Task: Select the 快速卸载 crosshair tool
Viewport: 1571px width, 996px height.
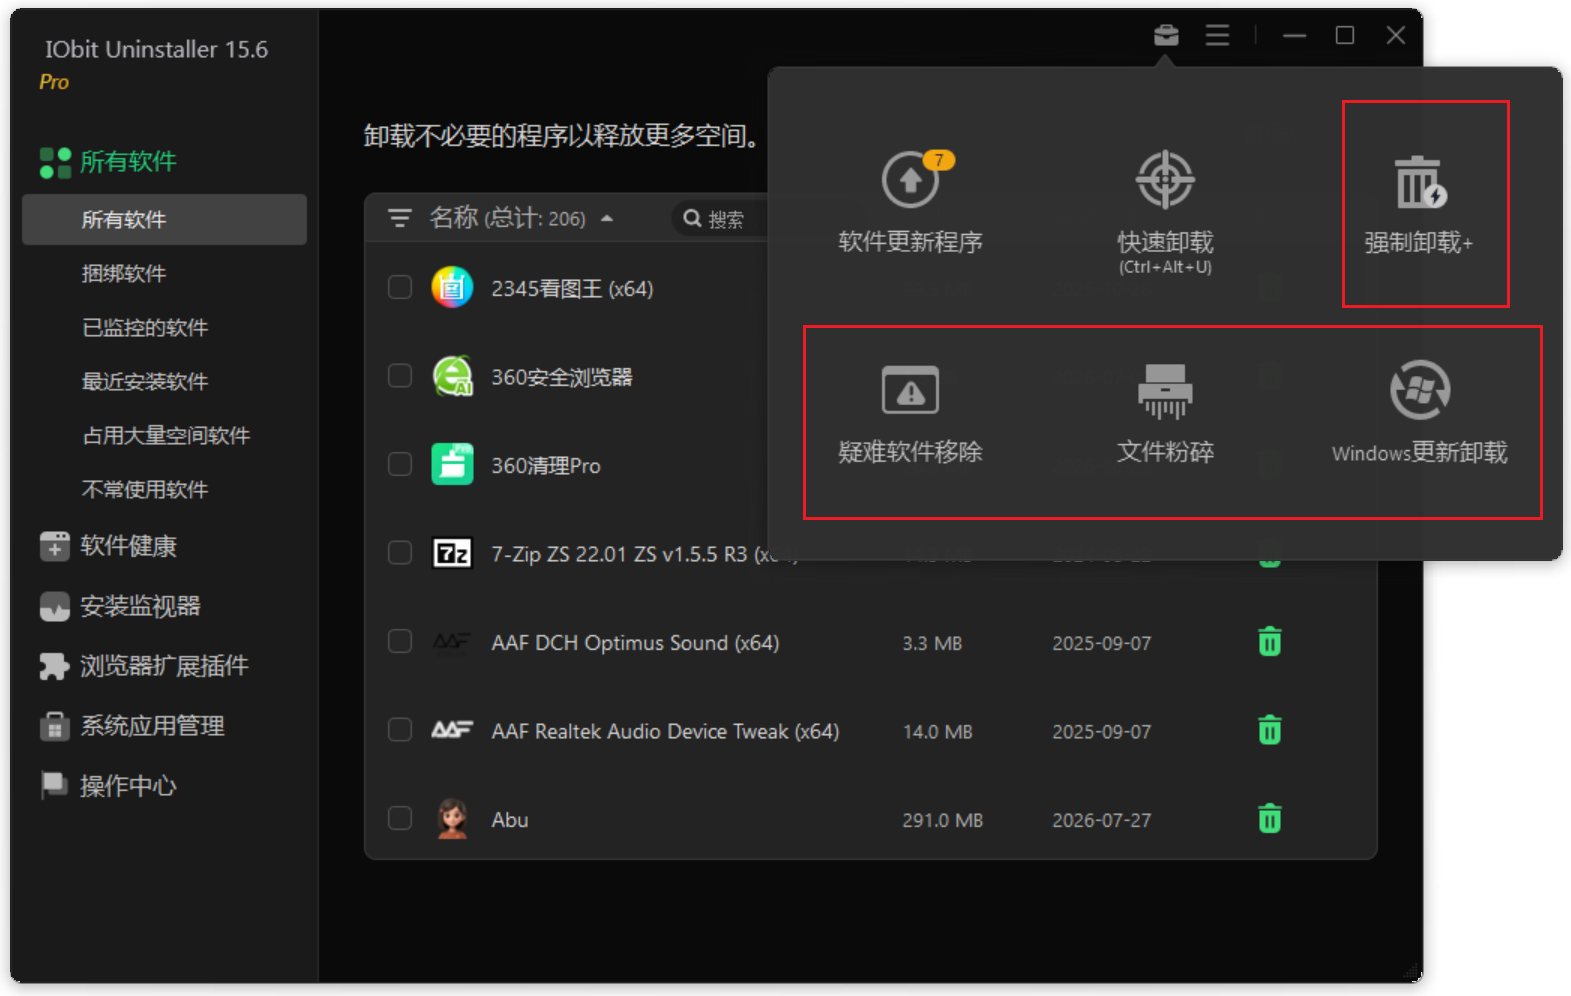Action: click(1165, 212)
